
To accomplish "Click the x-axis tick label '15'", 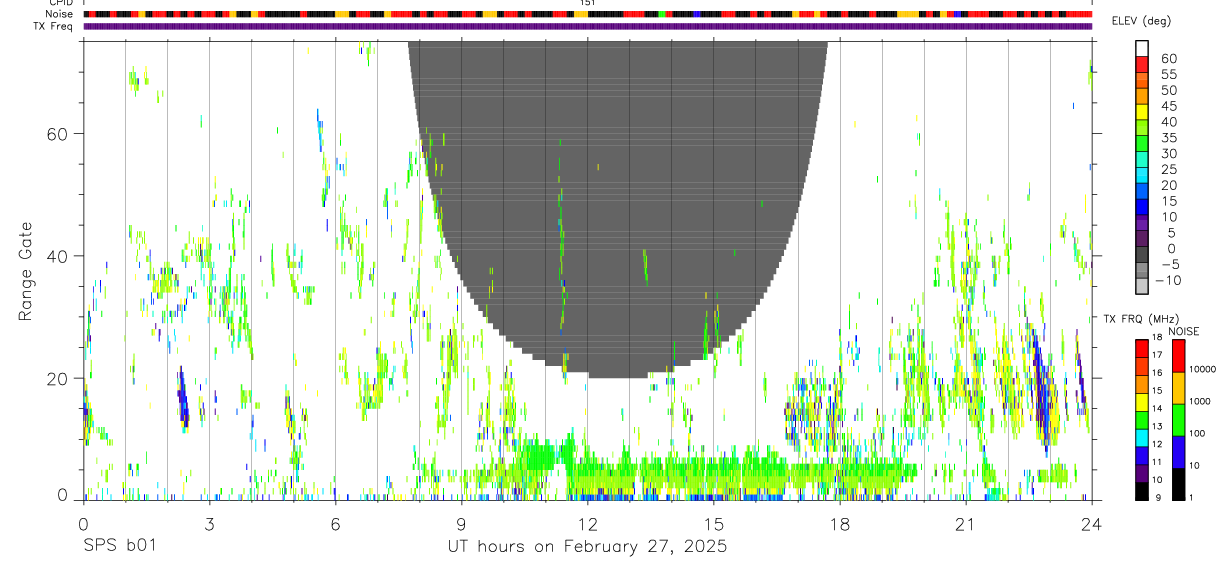I will click(x=713, y=524).
